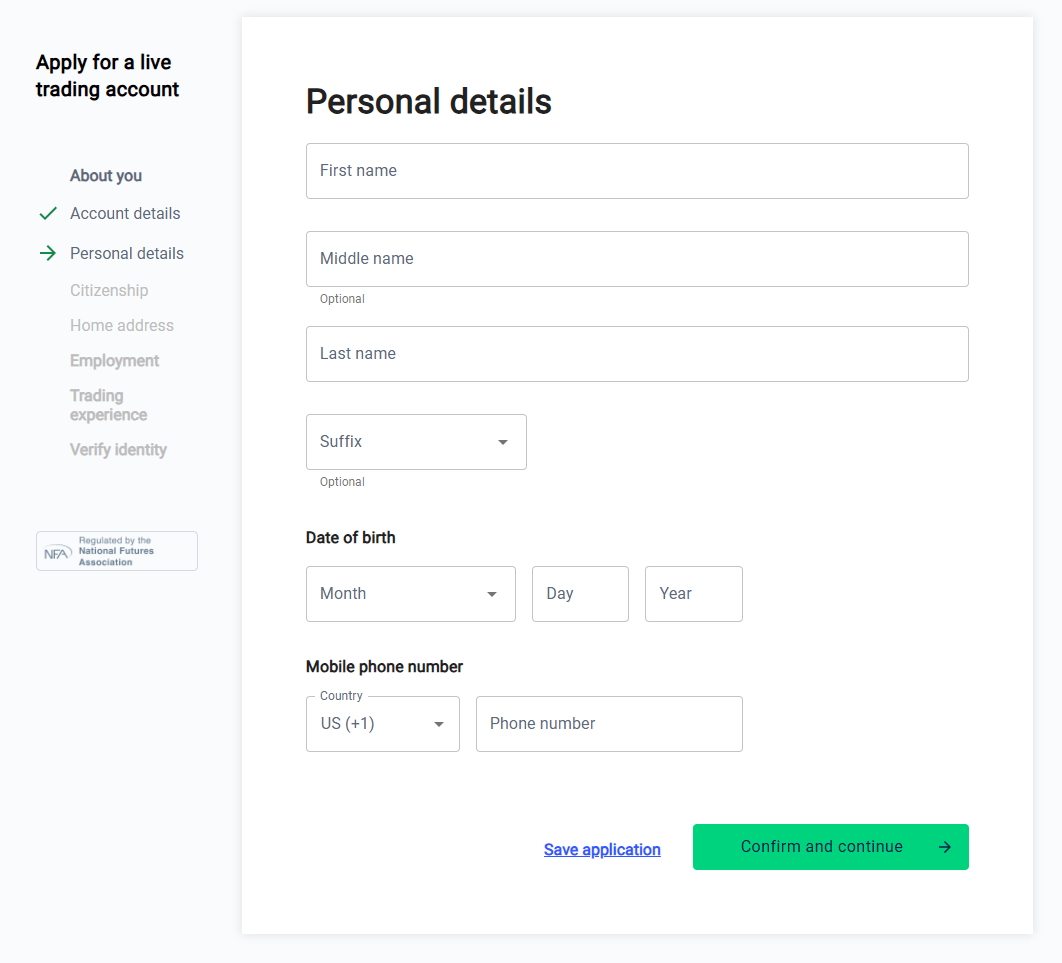Click the Phone number field

(609, 724)
